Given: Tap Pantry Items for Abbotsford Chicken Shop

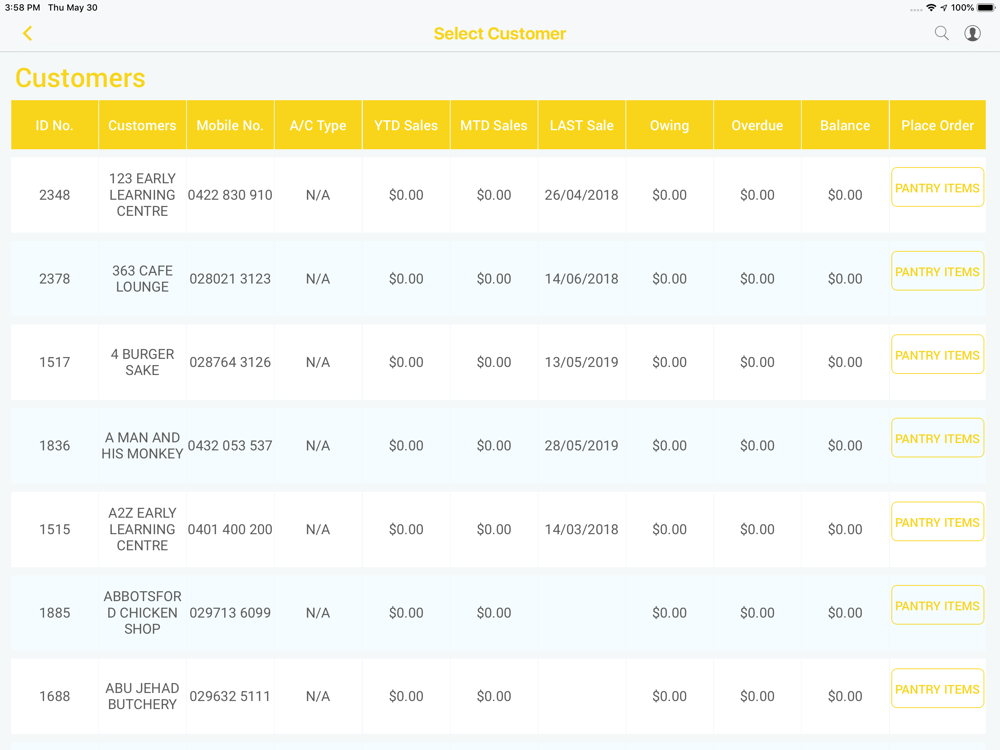Looking at the screenshot, I should [x=937, y=606].
